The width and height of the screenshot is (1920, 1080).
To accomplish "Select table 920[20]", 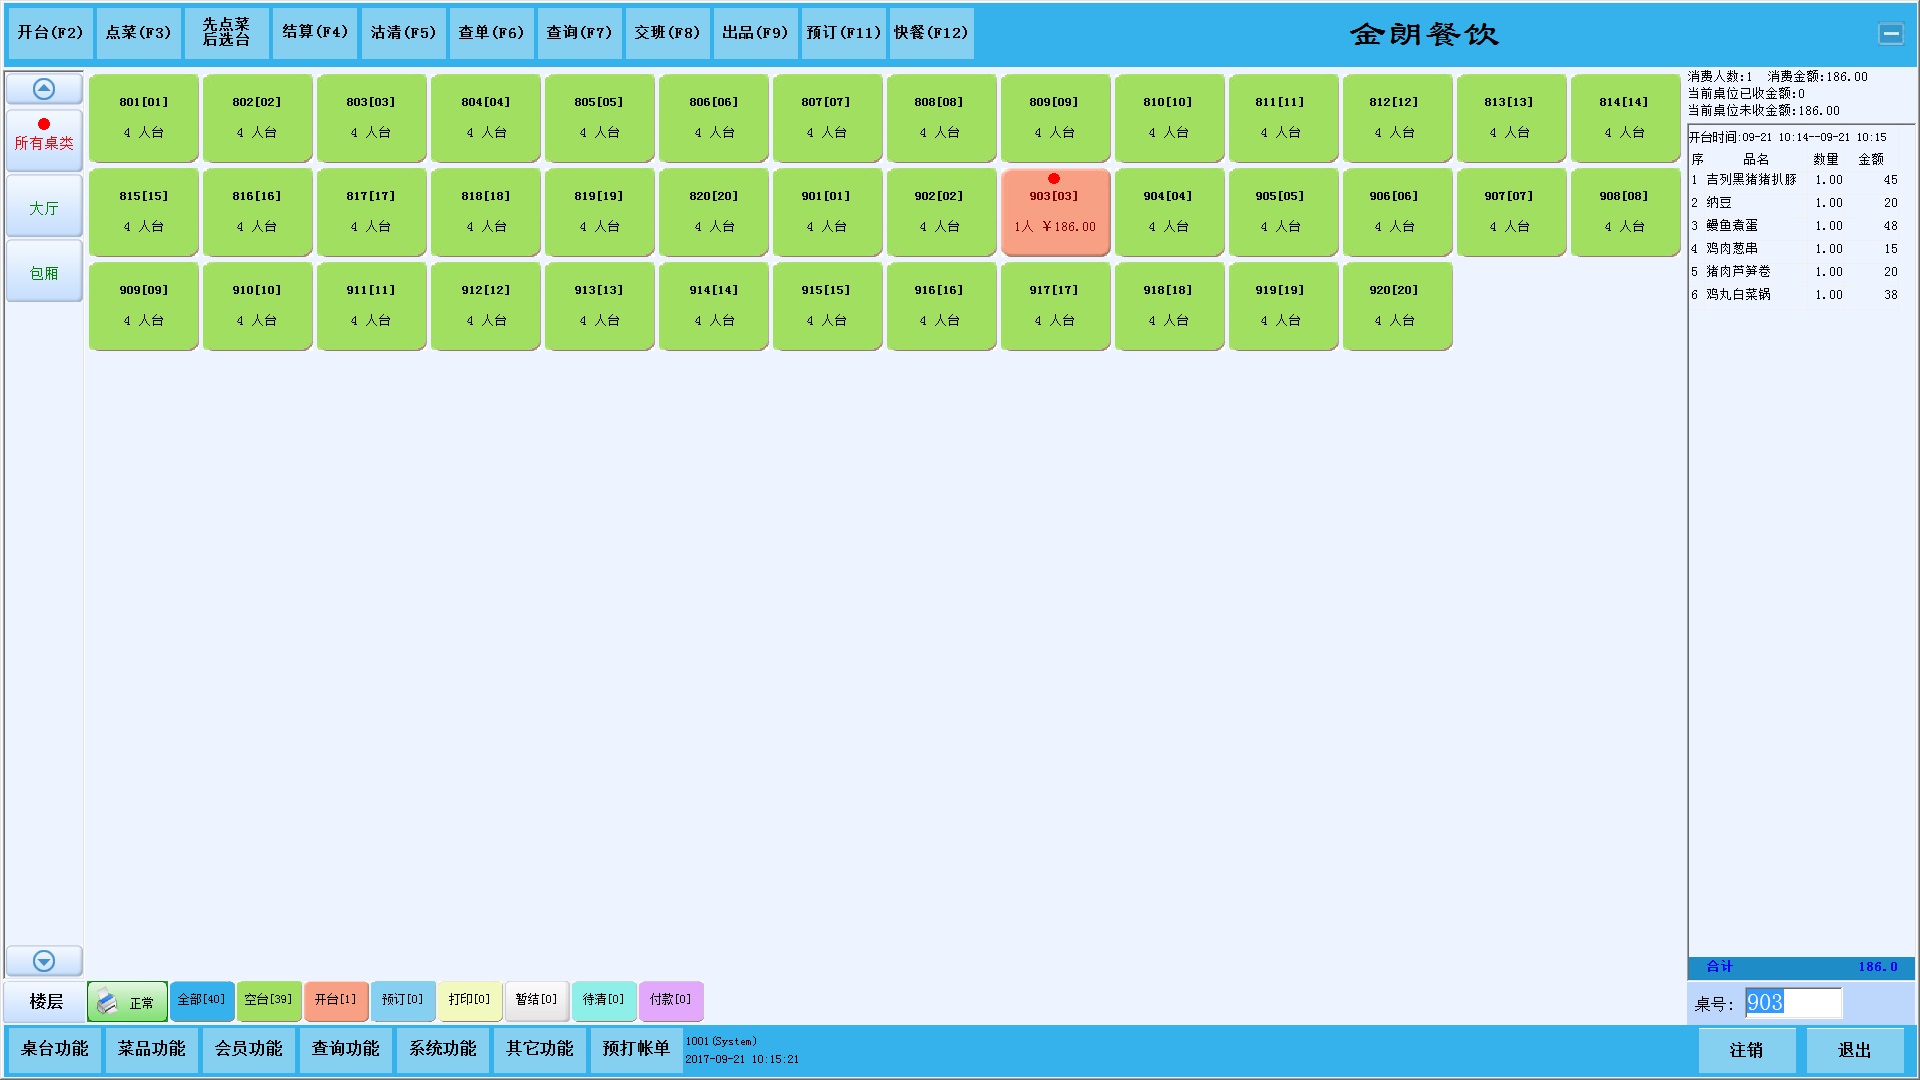I will (x=1396, y=305).
